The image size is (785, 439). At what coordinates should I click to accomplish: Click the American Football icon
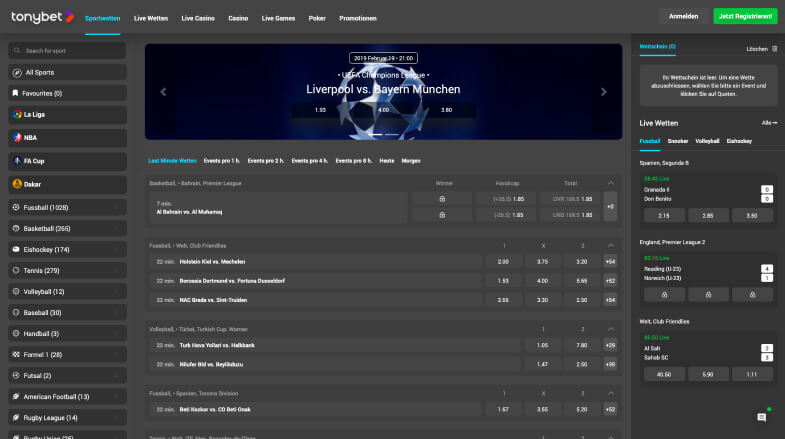click(16, 396)
